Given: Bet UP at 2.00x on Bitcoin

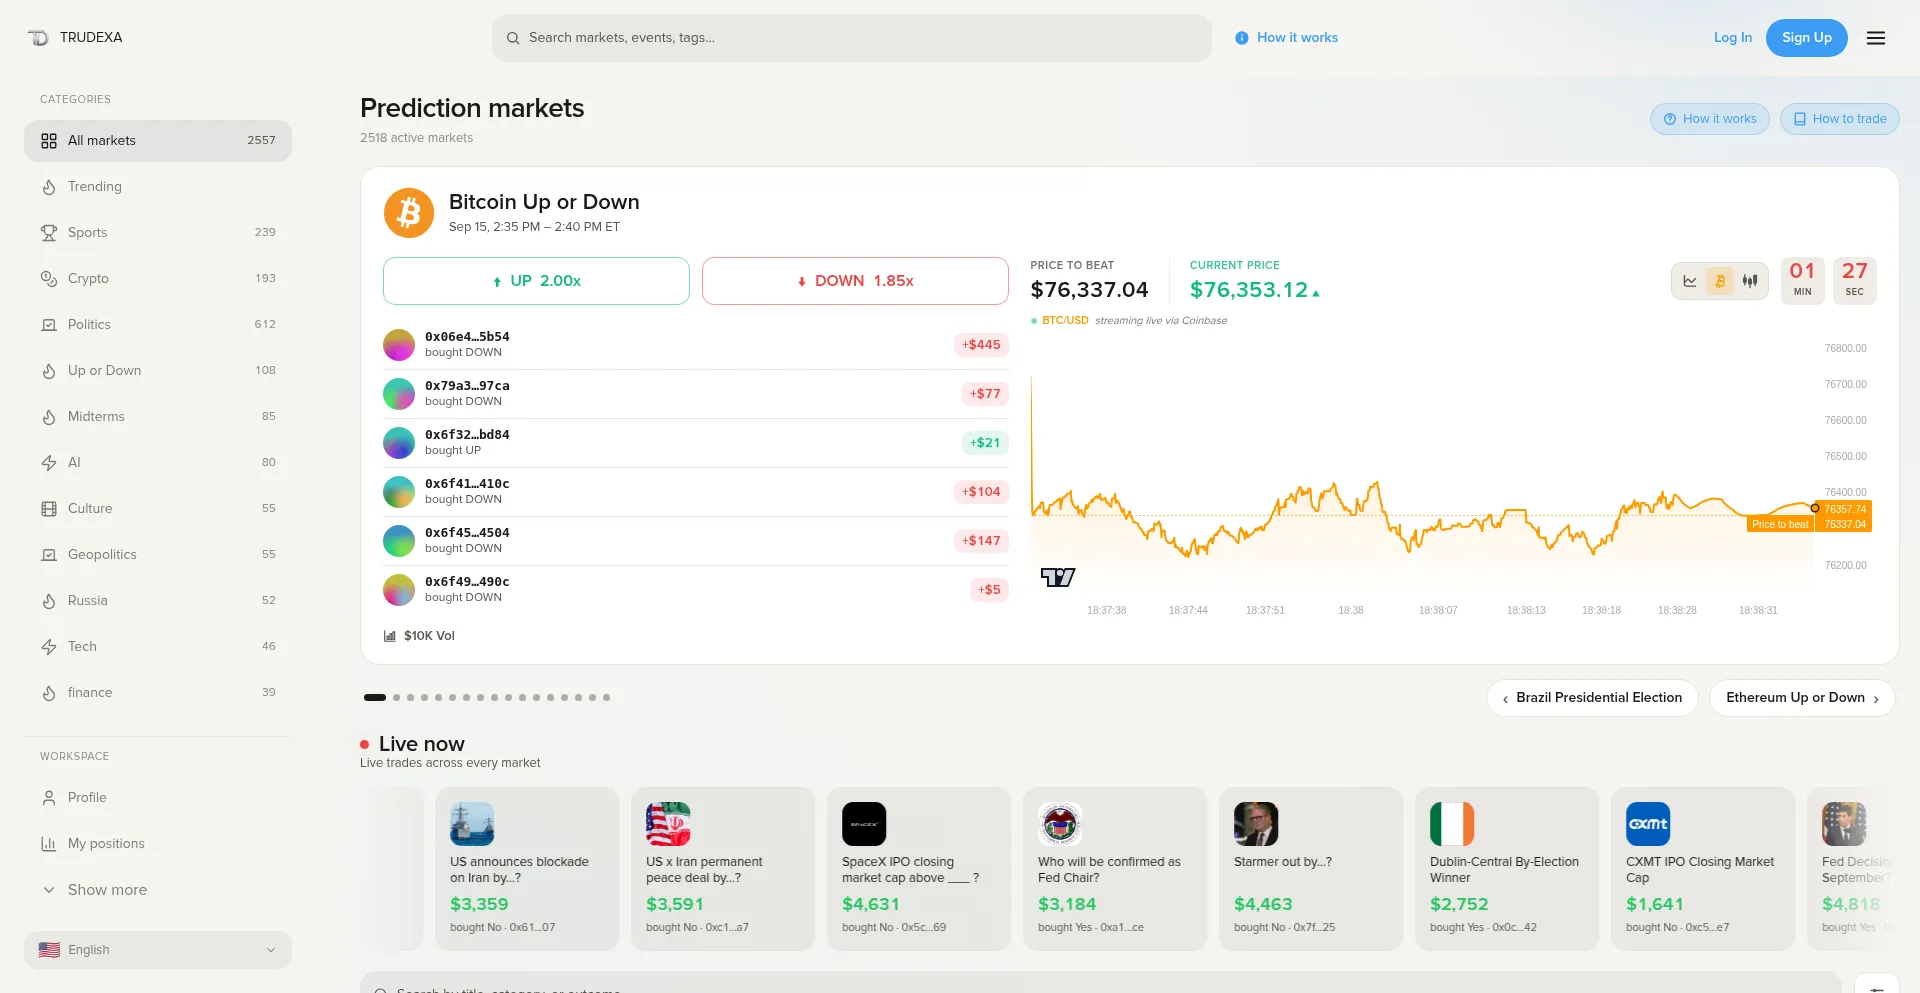Looking at the screenshot, I should tap(536, 281).
